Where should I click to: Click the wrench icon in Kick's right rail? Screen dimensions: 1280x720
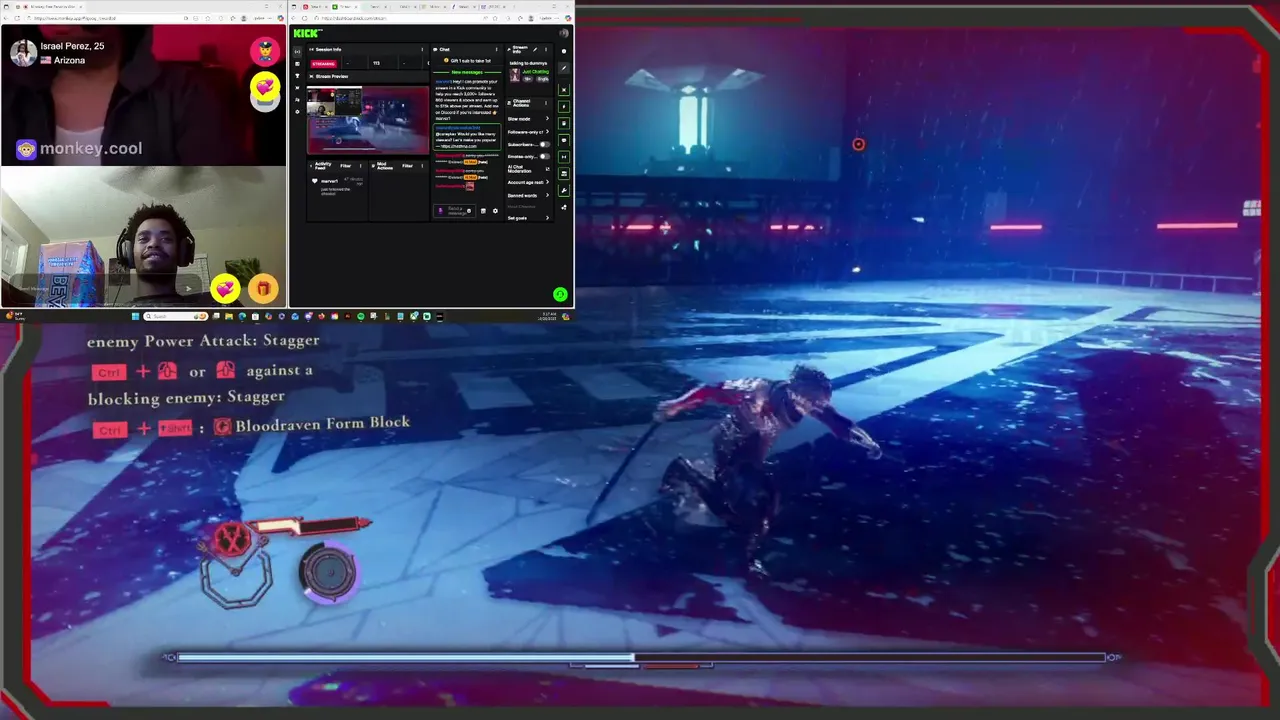[x=564, y=190]
